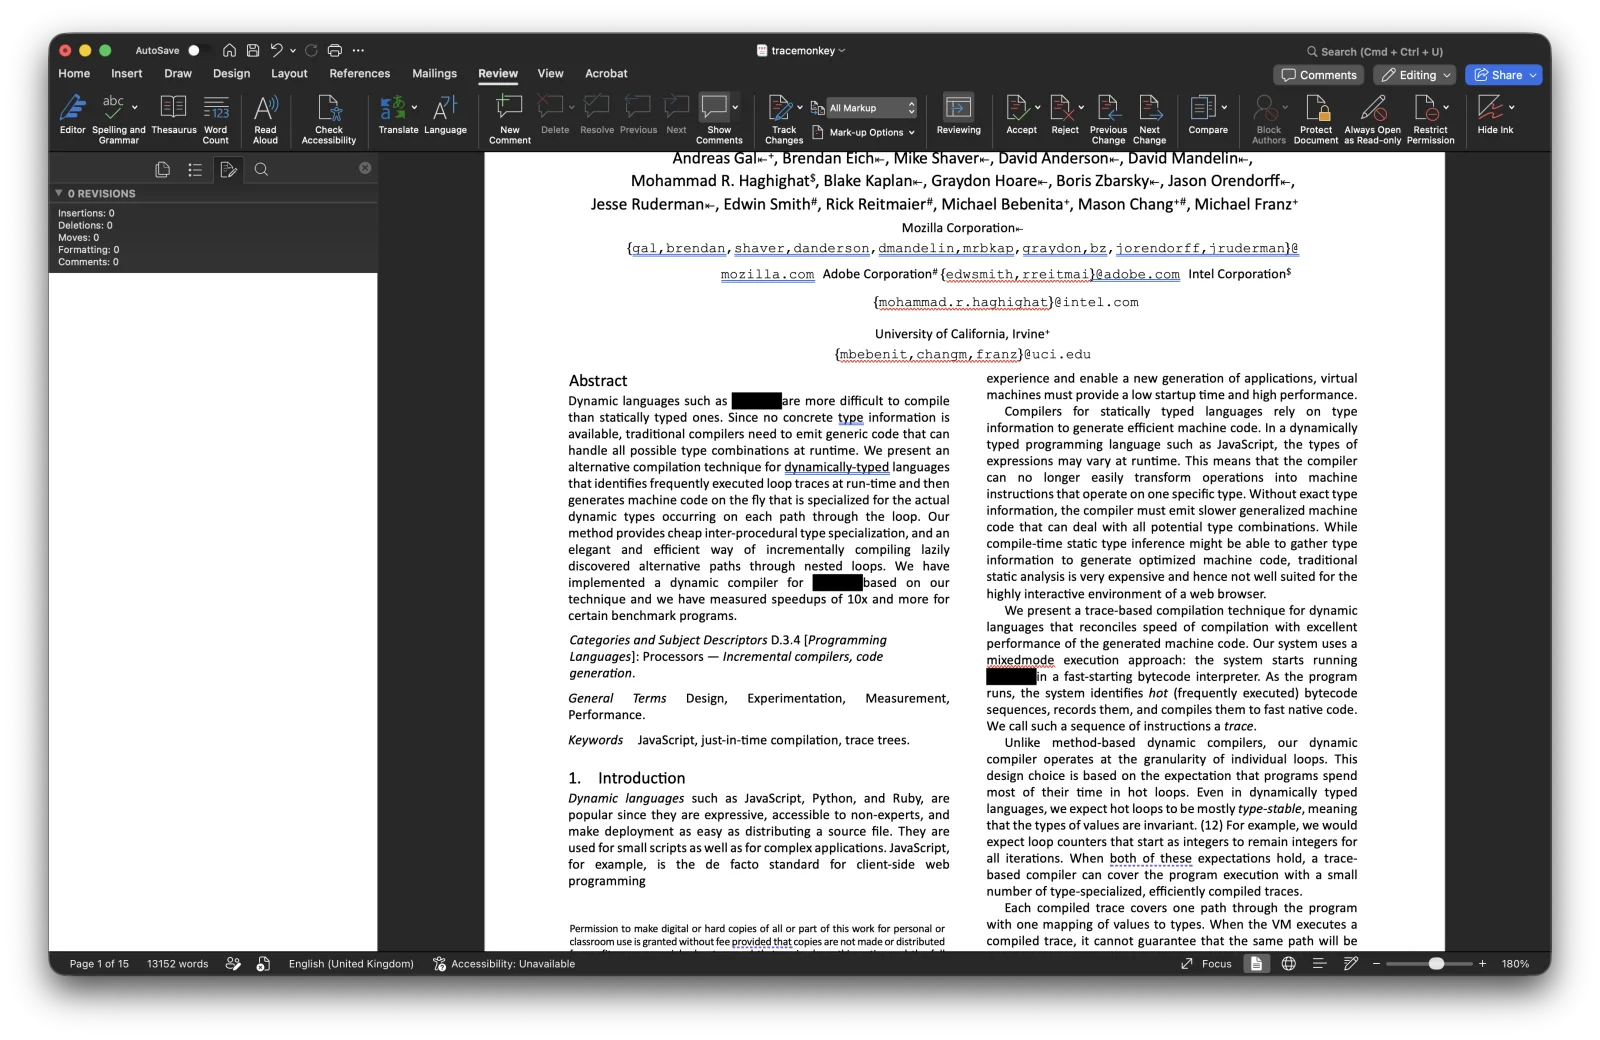
Task: Open the Share dropdown
Action: point(1532,75)
